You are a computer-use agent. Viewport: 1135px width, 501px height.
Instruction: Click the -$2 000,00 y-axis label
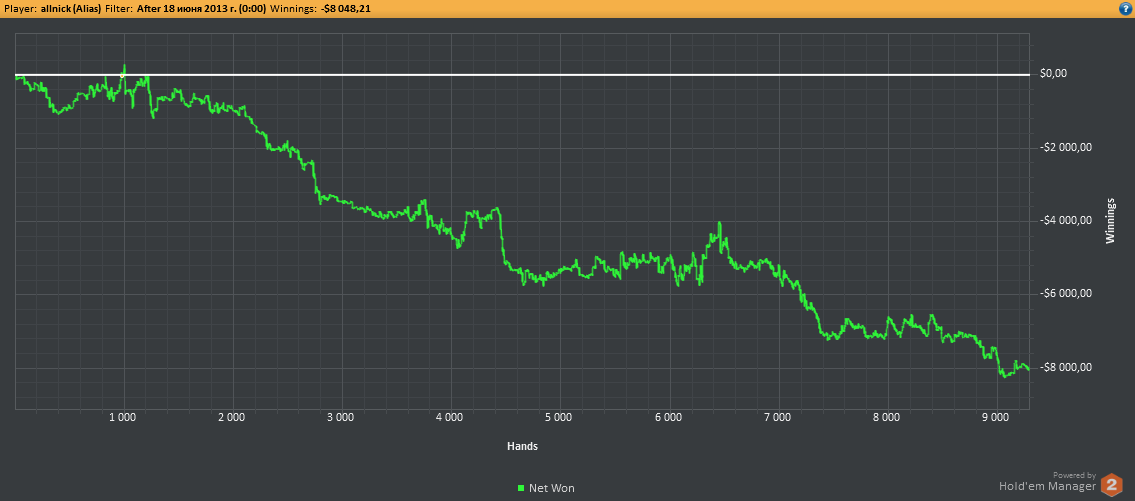click(x=1065, y=147)
